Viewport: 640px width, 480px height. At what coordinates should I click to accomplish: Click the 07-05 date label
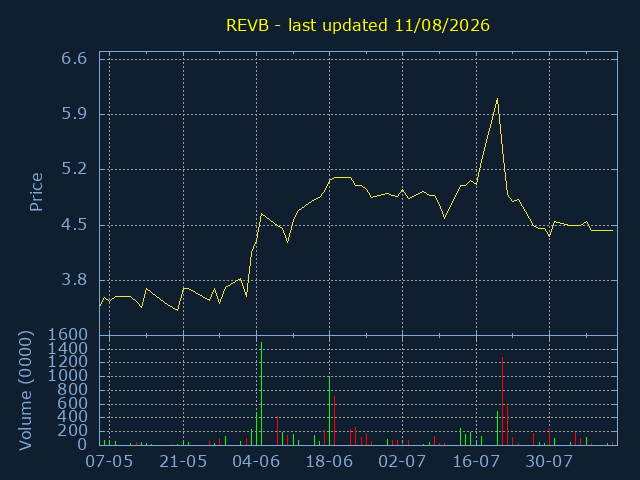[109, 462]
